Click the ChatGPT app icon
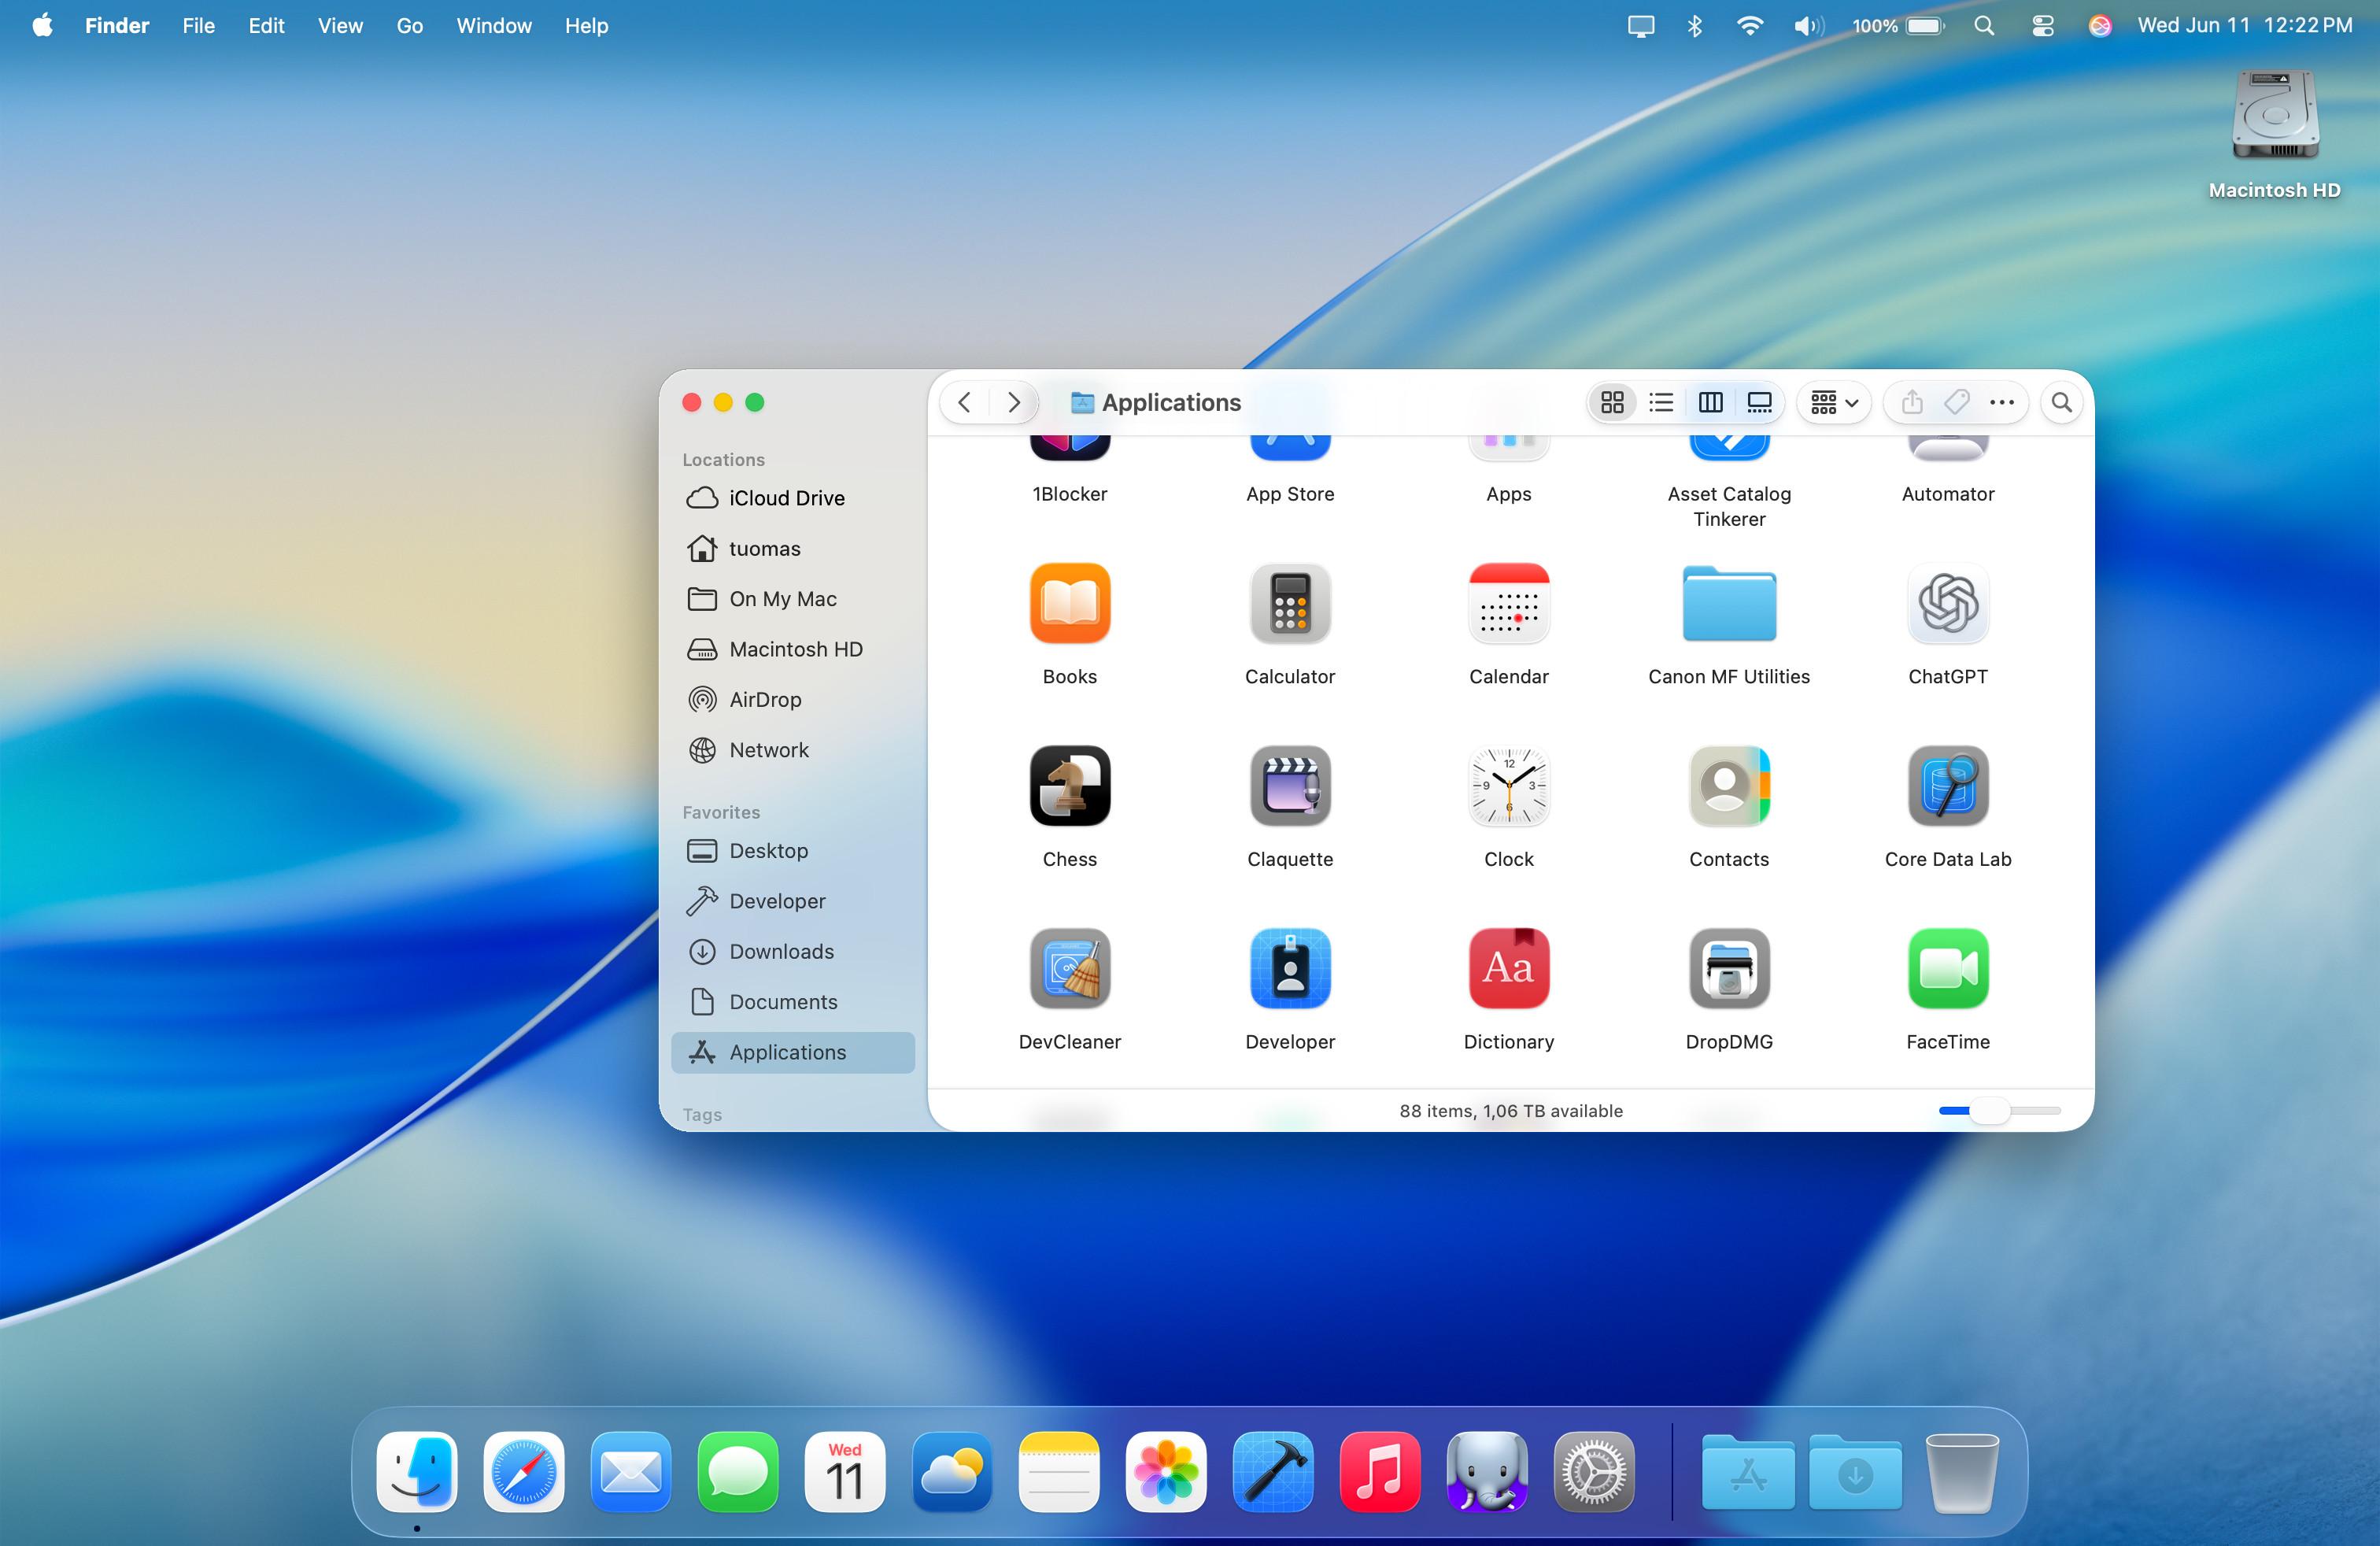2380x1546 pixels. tap(1947, 603)
